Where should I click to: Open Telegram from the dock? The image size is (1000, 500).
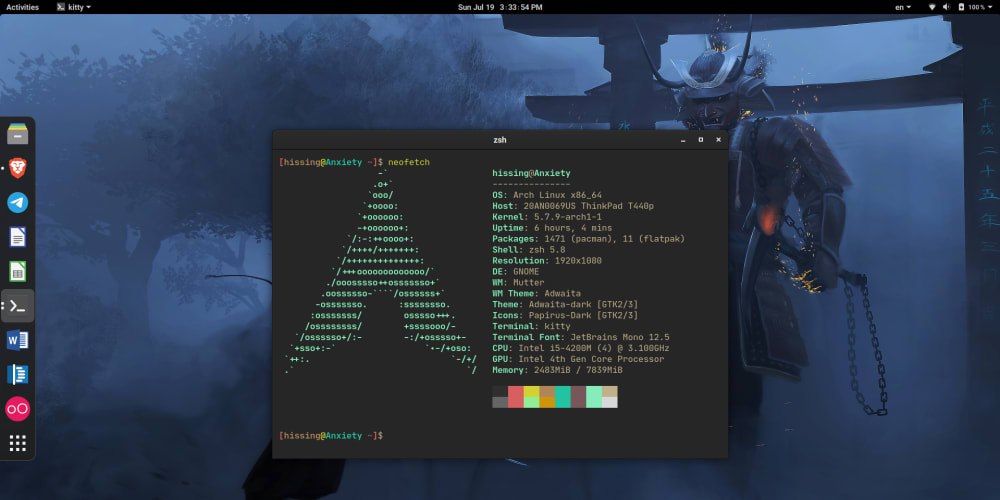18,203
